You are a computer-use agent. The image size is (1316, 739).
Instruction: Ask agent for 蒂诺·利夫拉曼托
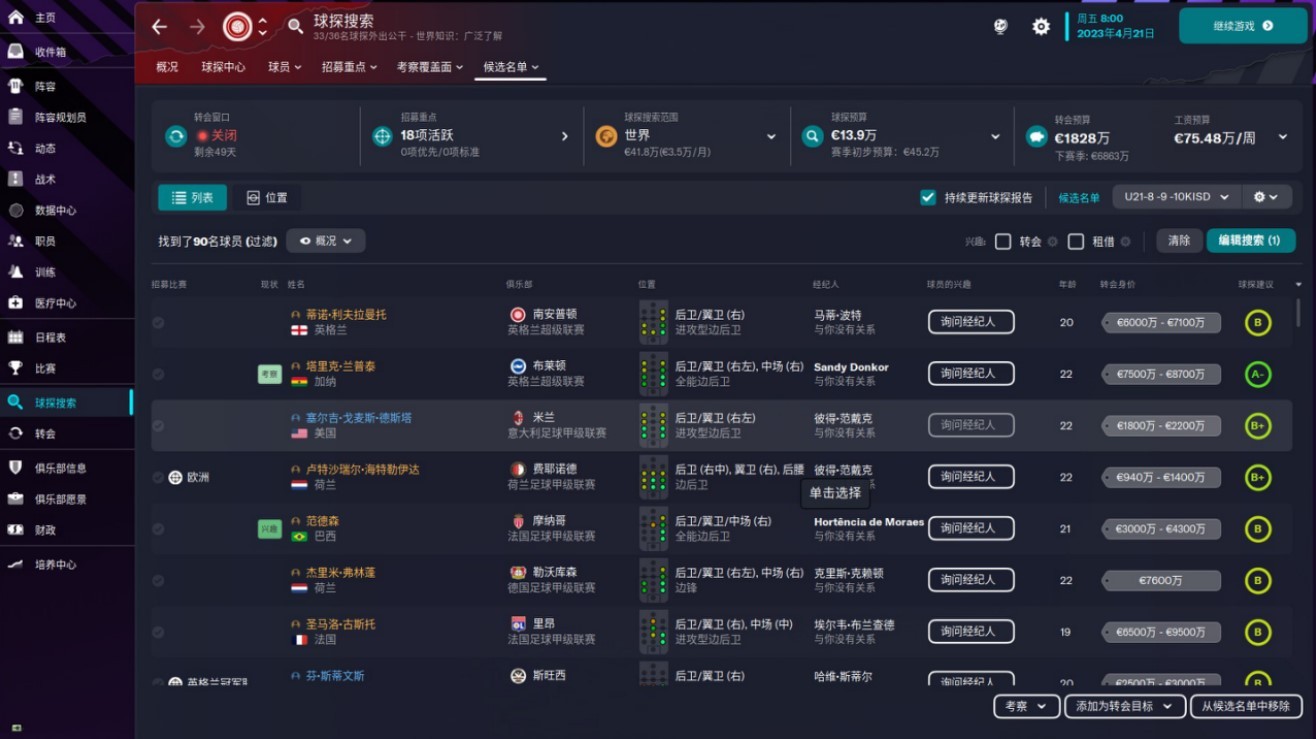coord(971,322)
